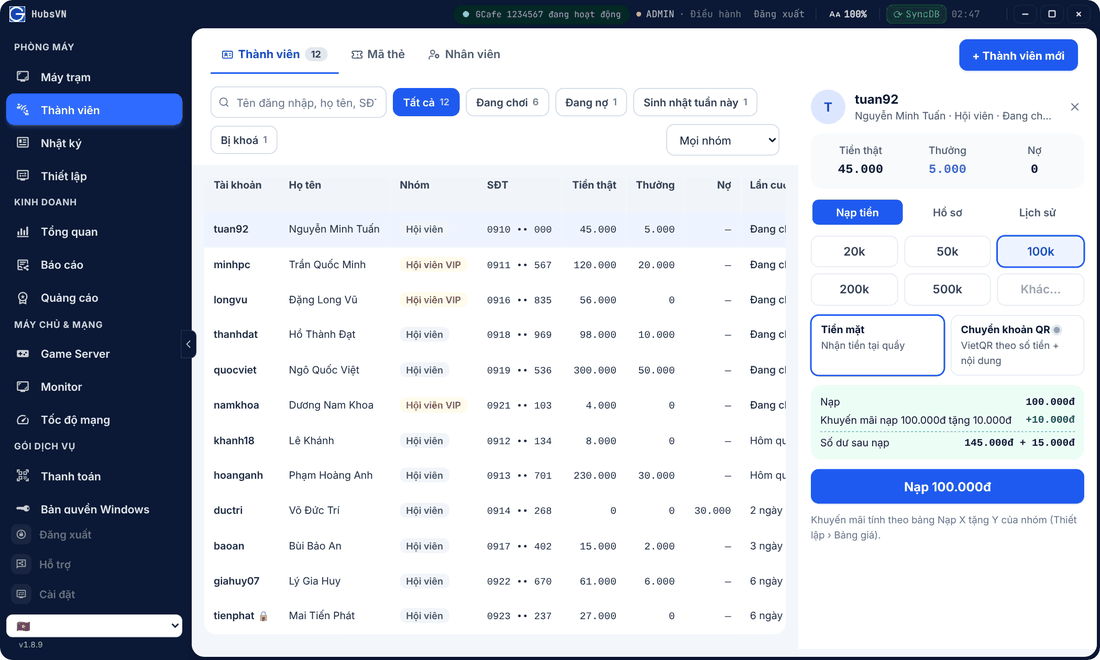Click the Hỗ trợ support icon
This screenshot has width=1100, height=660.
22,564
